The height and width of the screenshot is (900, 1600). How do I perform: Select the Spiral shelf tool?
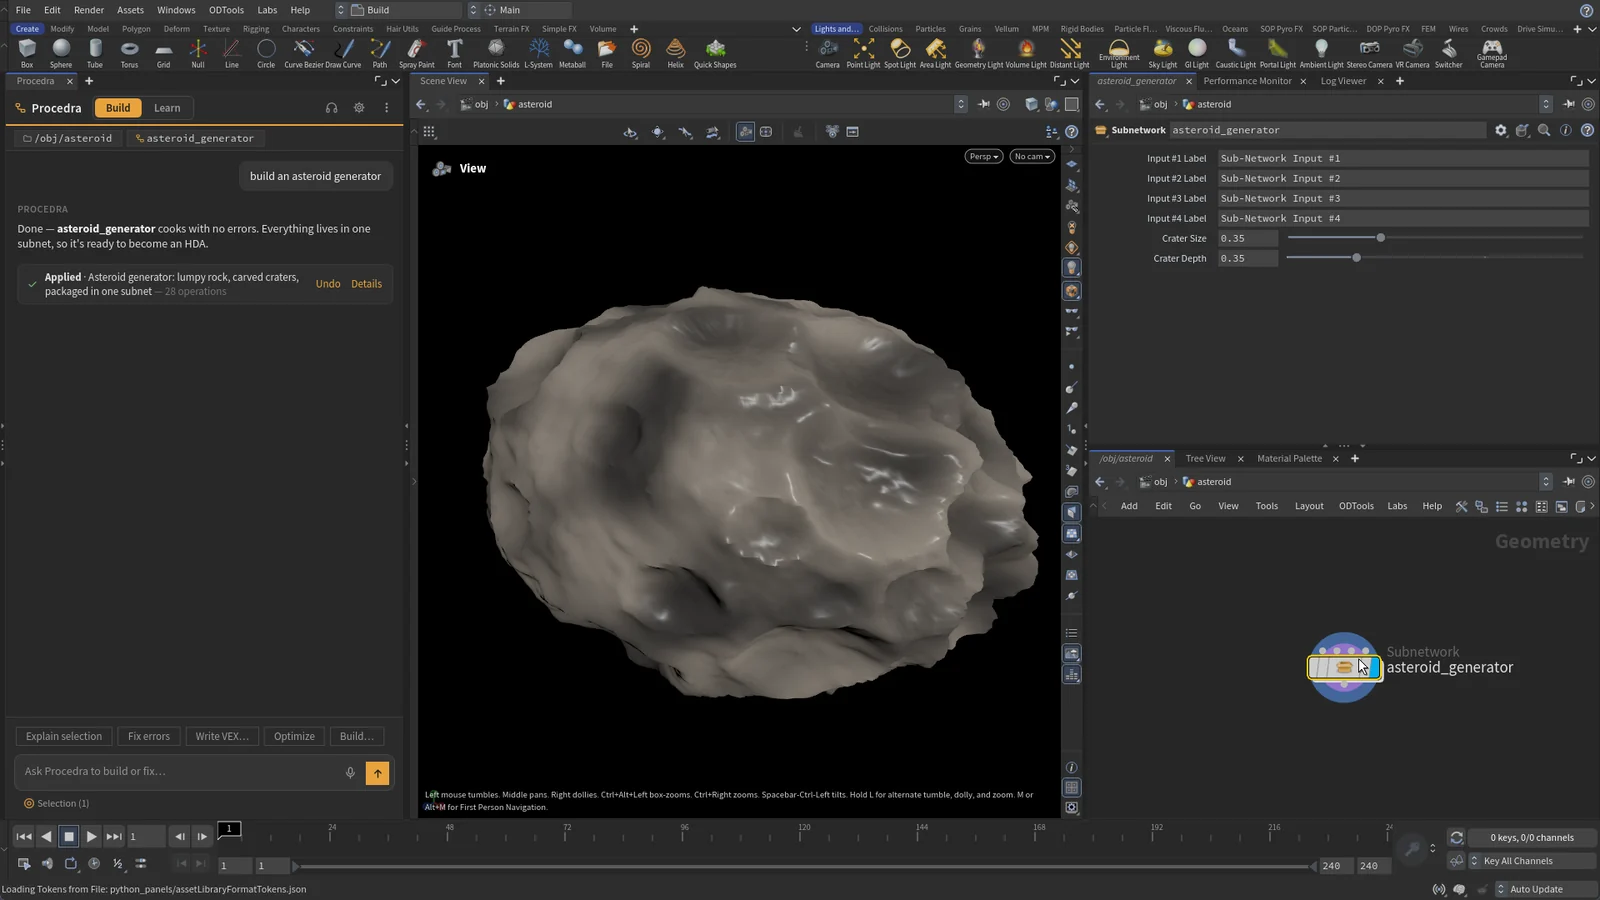click(641, 53)
